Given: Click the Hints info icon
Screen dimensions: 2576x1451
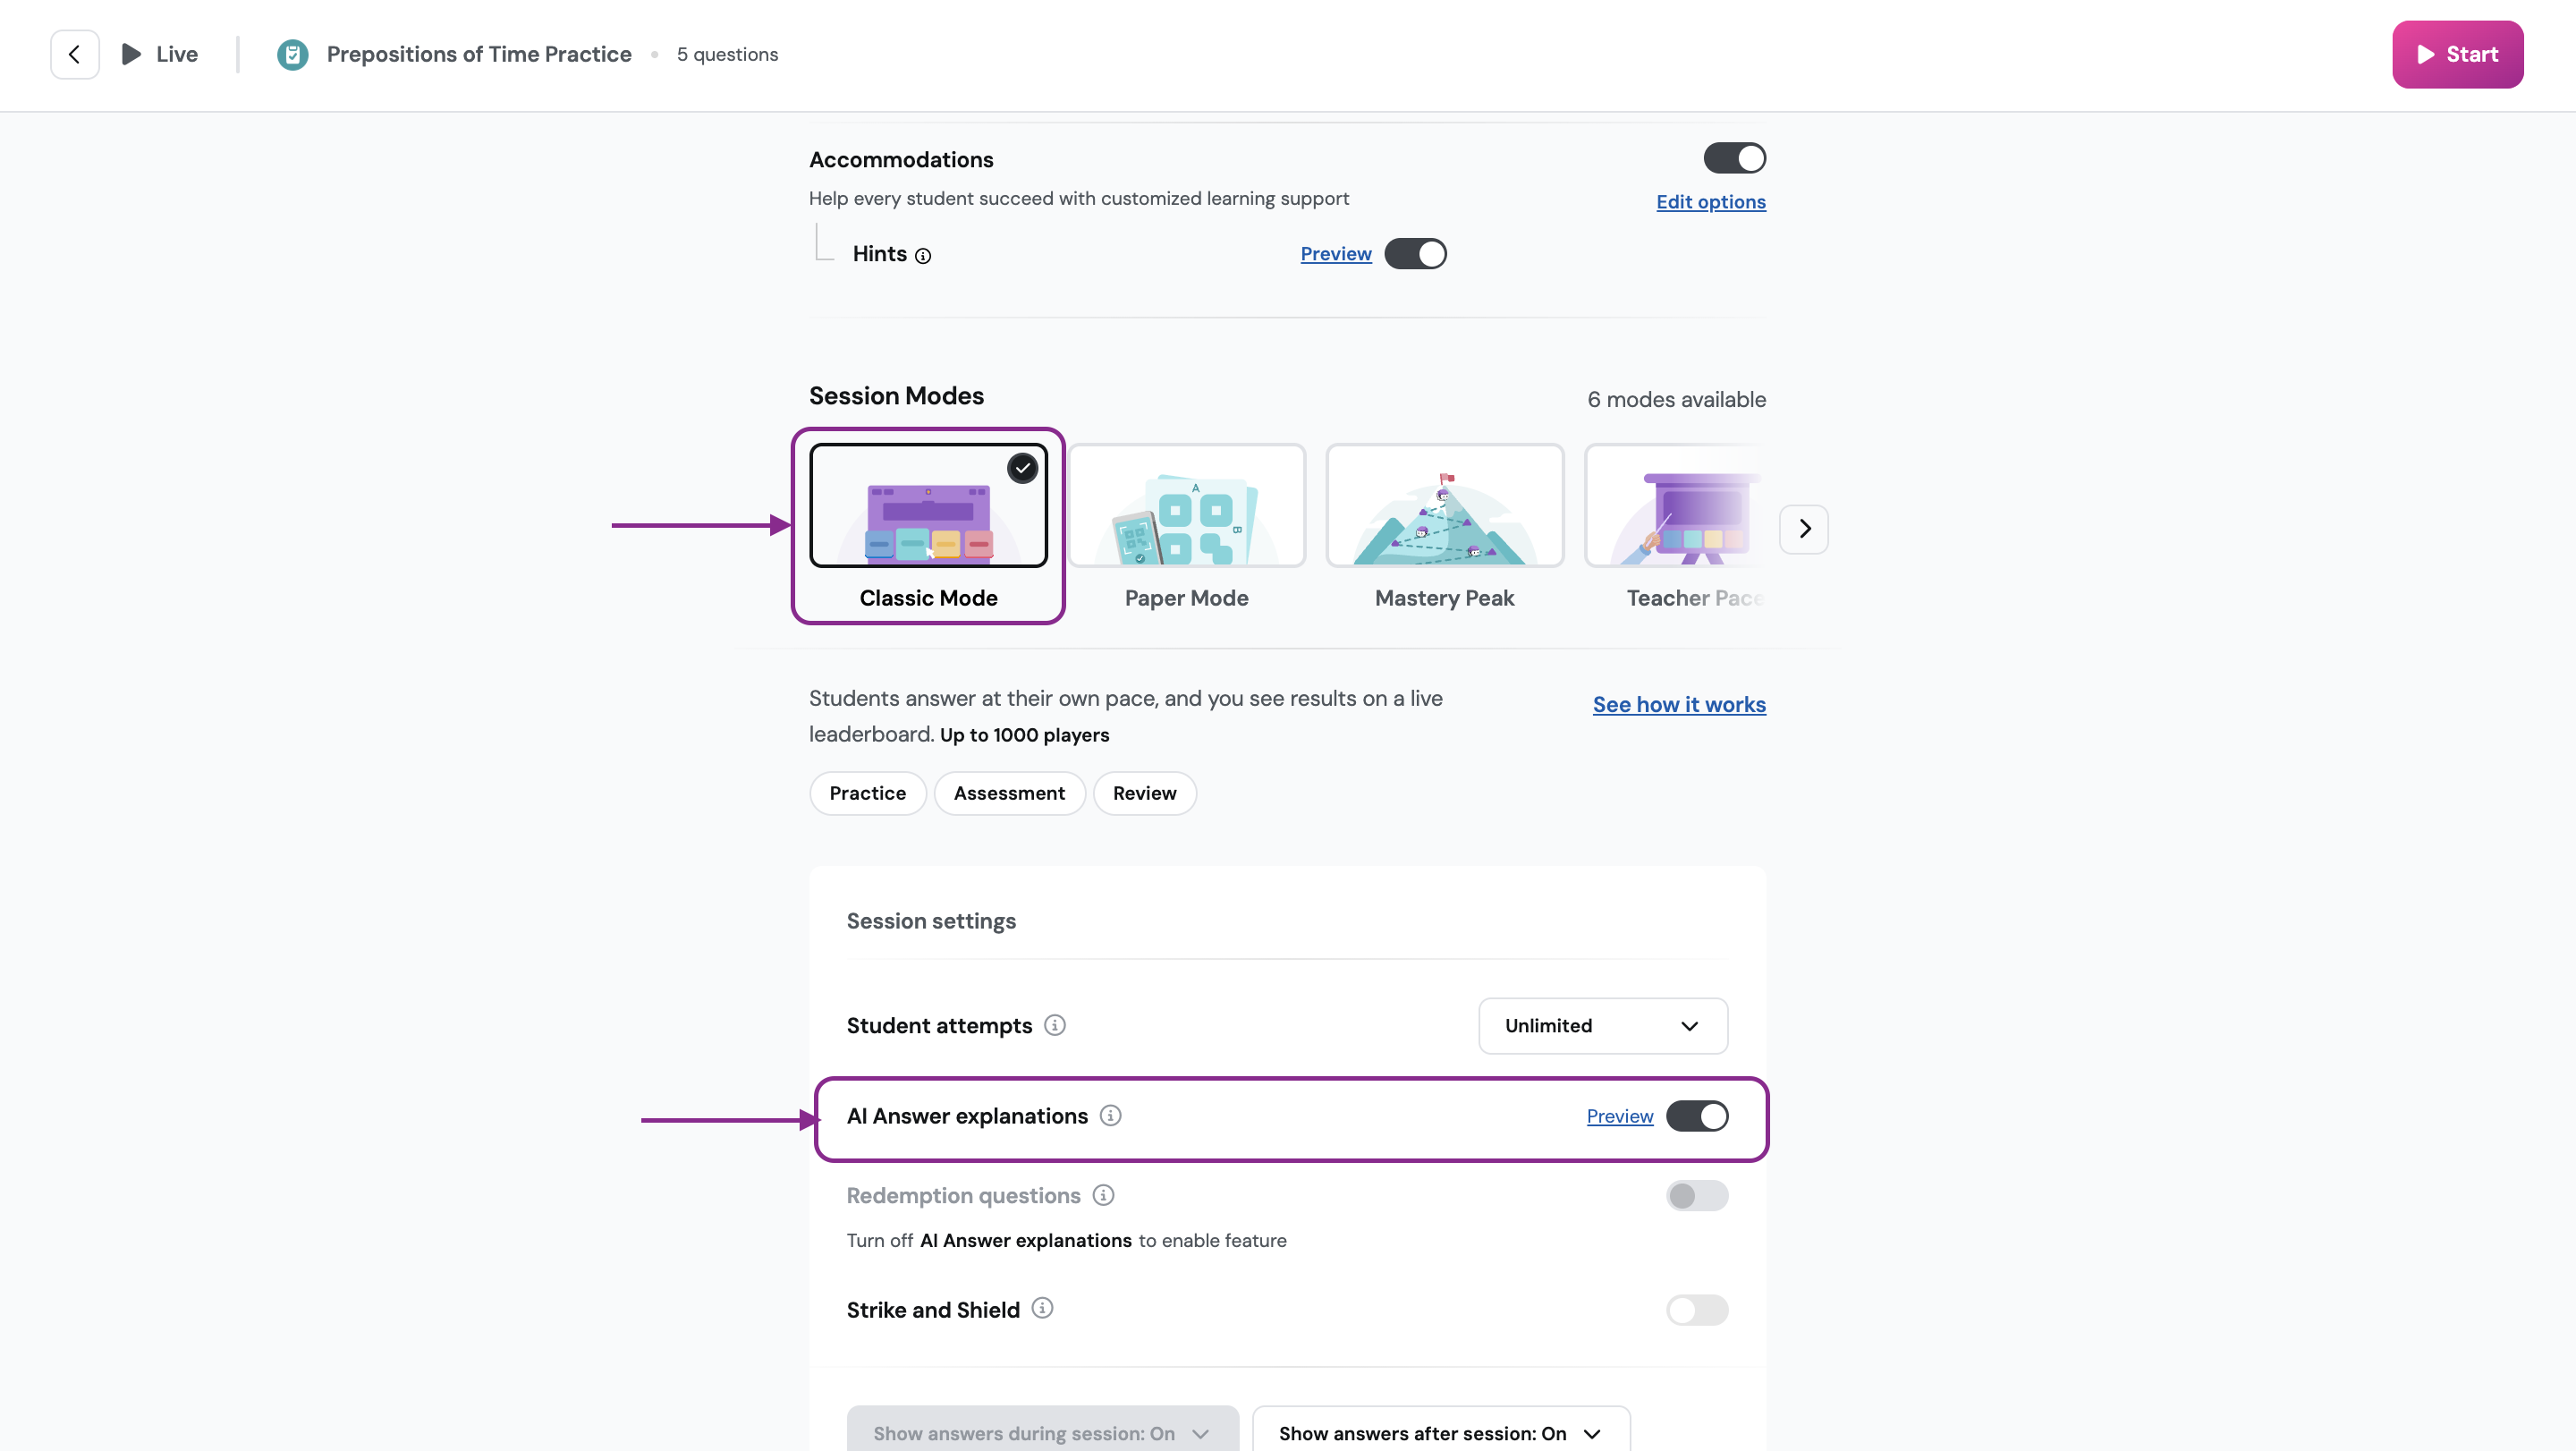Looking at the screenshot, I should tap(923, 256).
